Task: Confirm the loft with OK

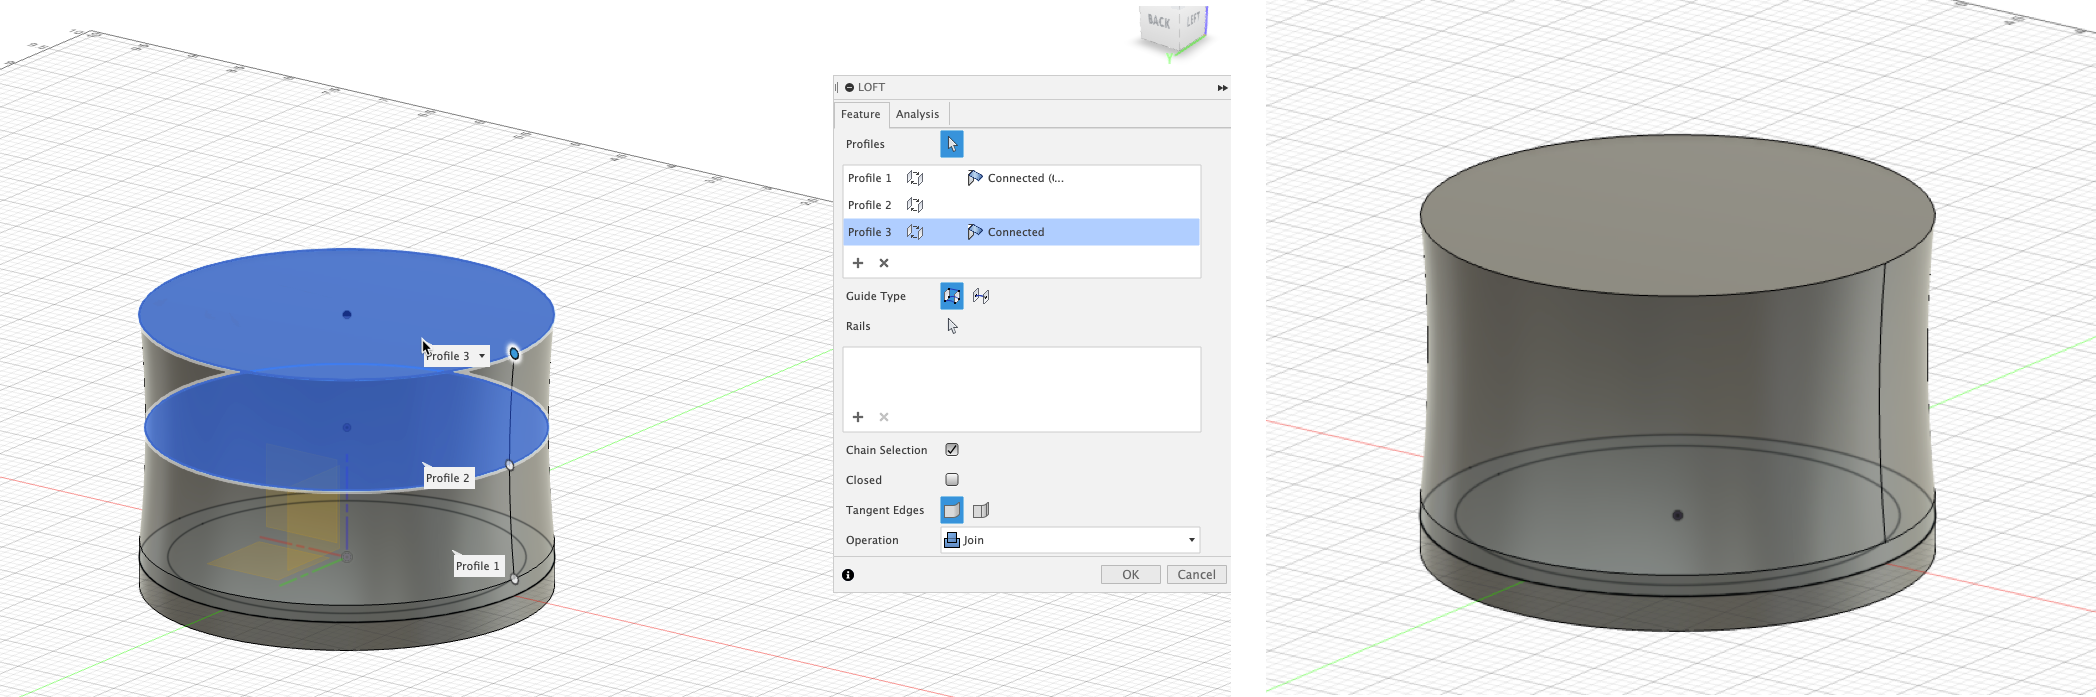Action: 1130,575
